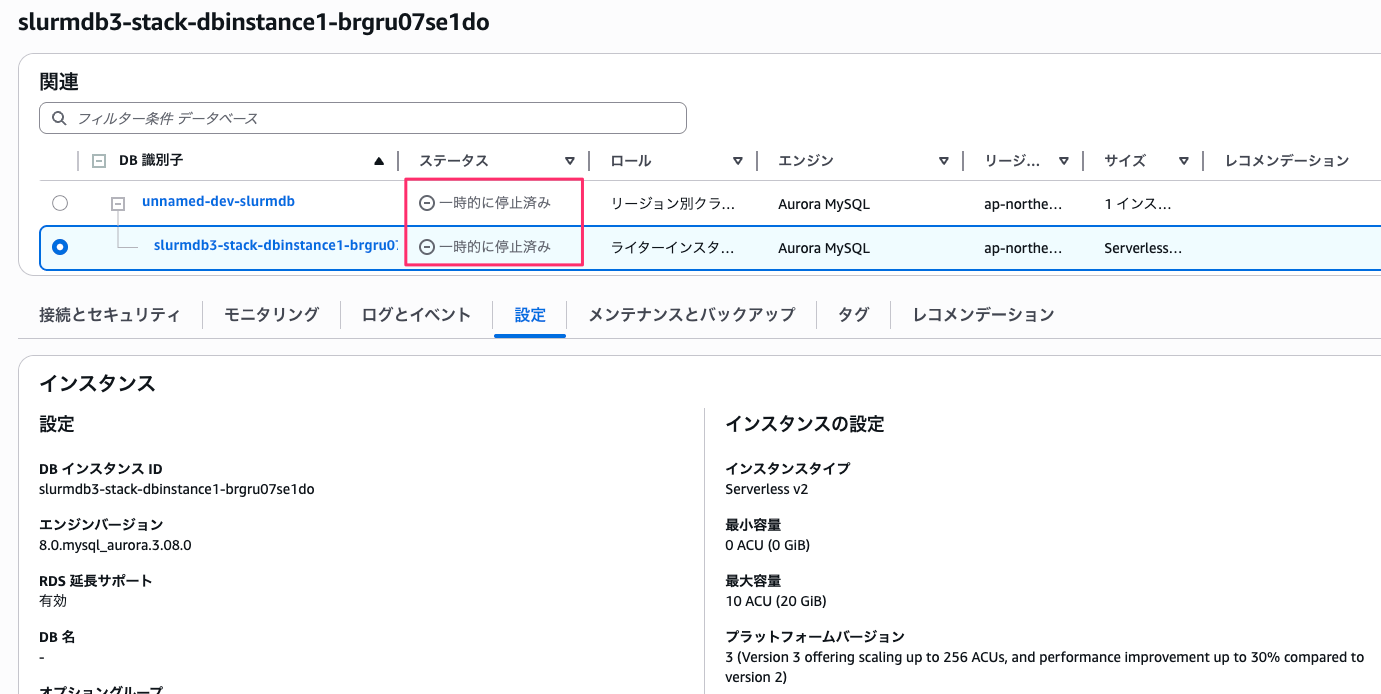Open the ステータス column filter dropdown
1381x694 pixels.
point(569,160)
